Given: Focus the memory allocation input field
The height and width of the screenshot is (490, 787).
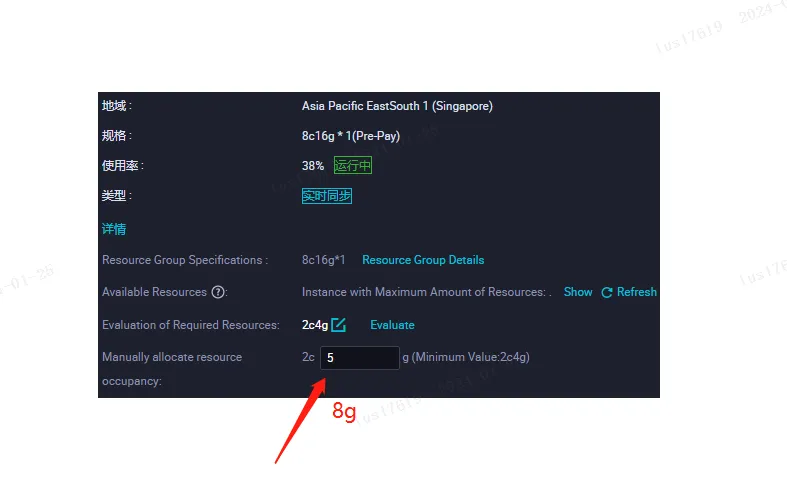Looking at the screenshot, I should click(359, 357).
